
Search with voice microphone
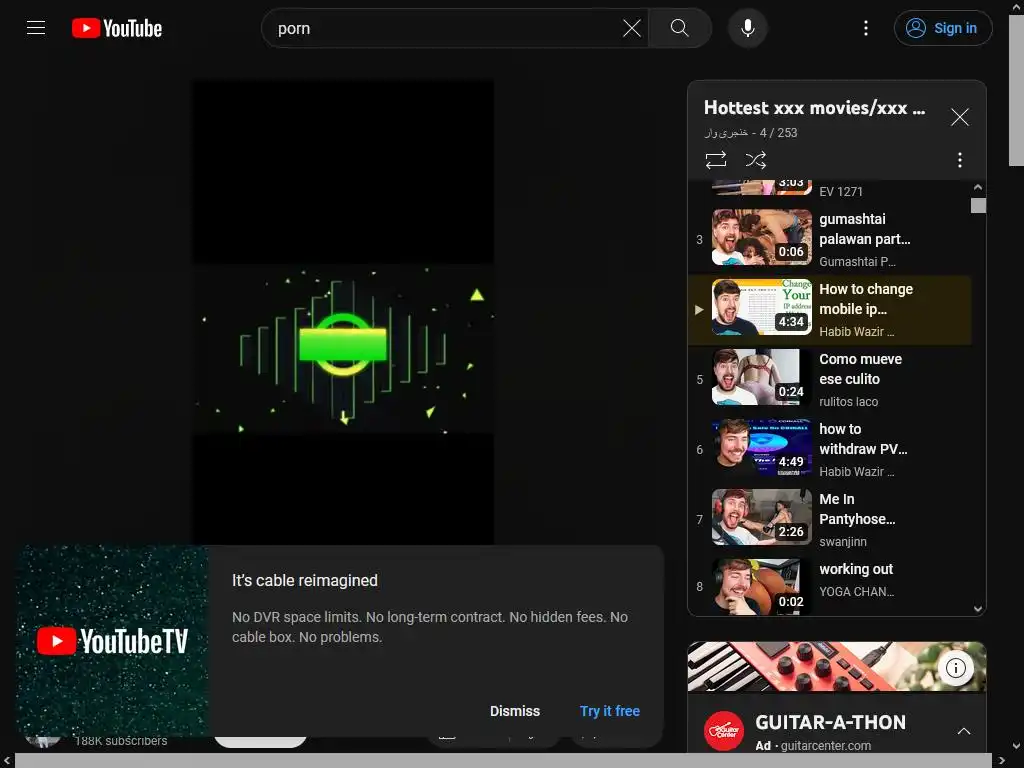[748, 28]
